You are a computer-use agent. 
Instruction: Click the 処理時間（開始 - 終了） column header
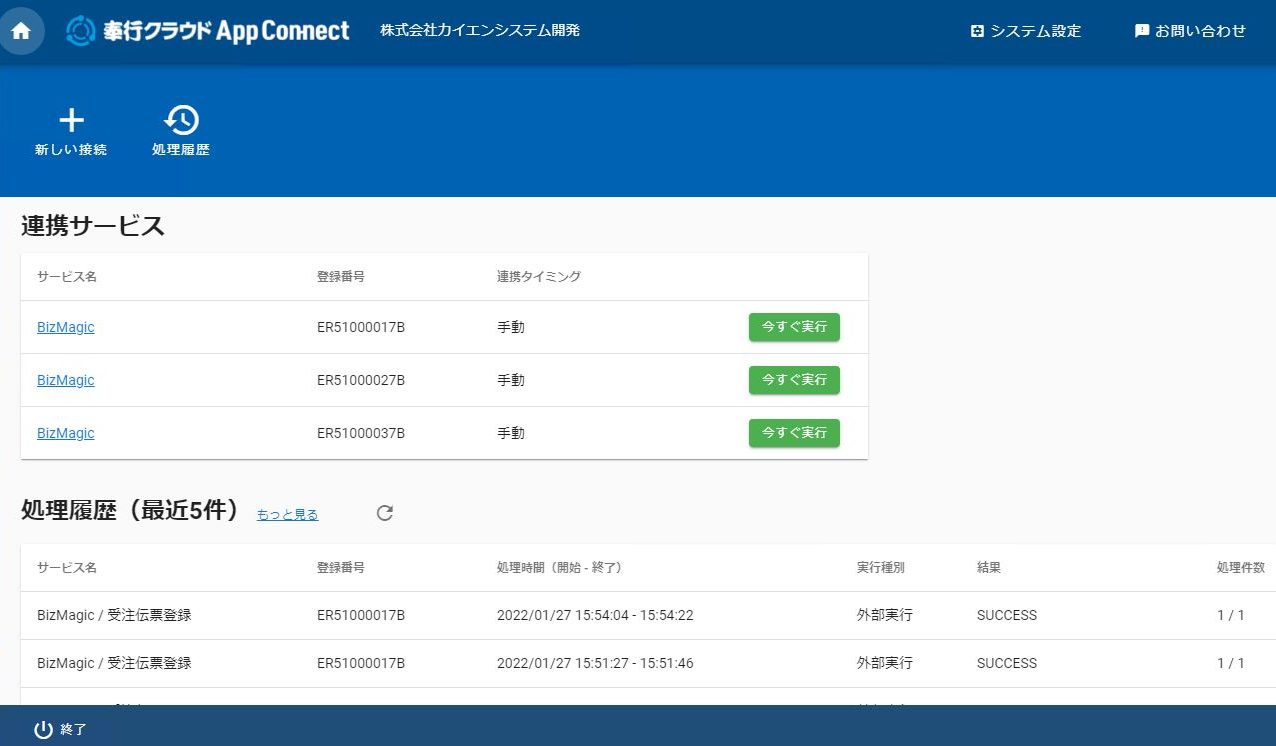560,567
